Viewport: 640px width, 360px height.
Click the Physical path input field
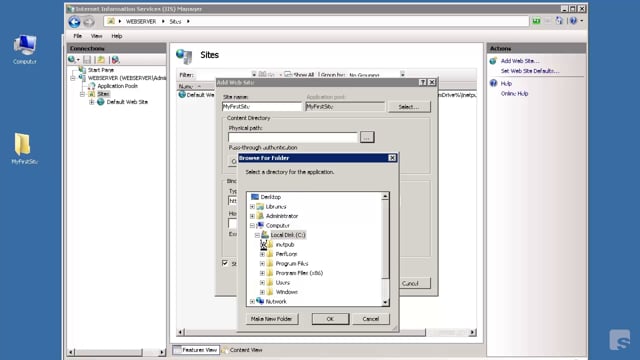tap(293, 138)
